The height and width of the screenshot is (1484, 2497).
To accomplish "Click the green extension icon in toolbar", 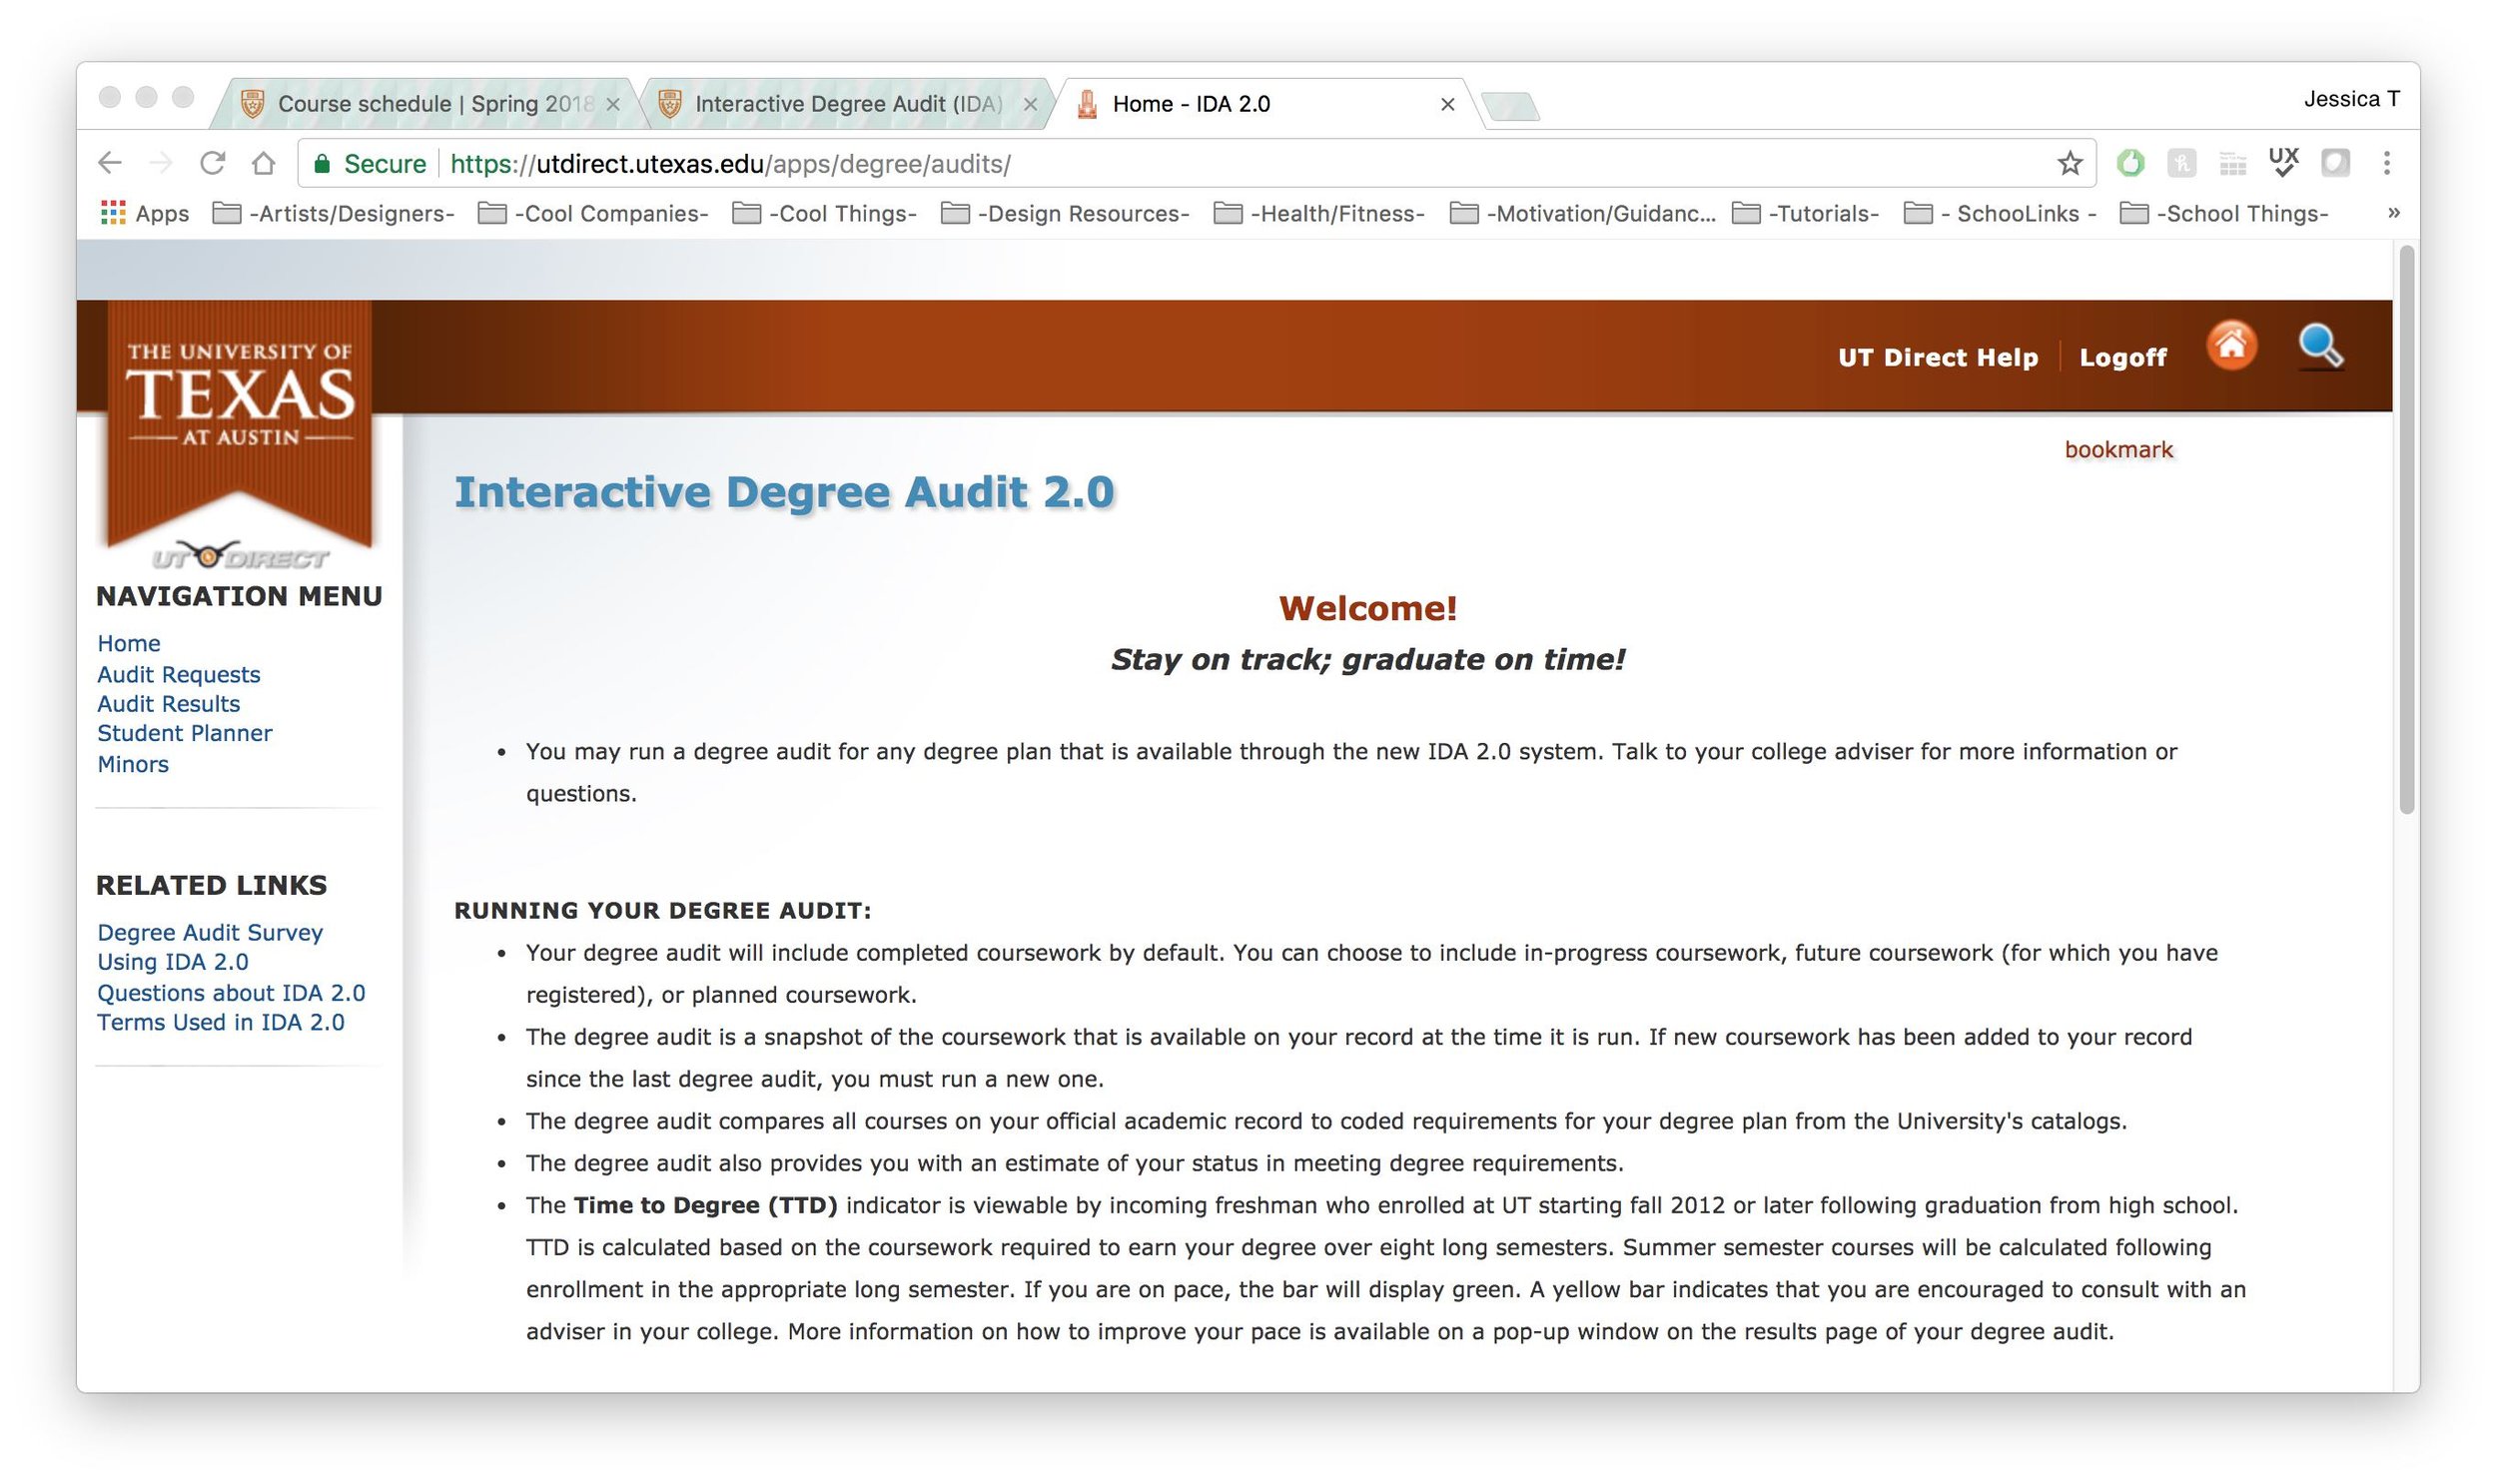I will click(x=2130, y=163).
